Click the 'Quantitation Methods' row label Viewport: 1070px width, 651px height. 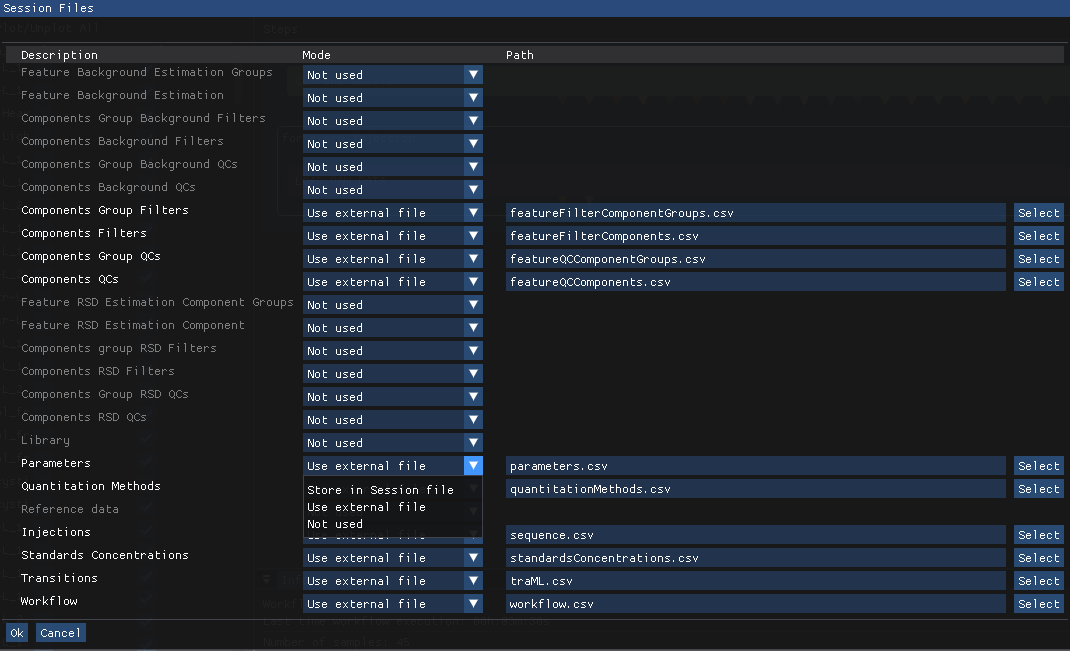[91, 486]
